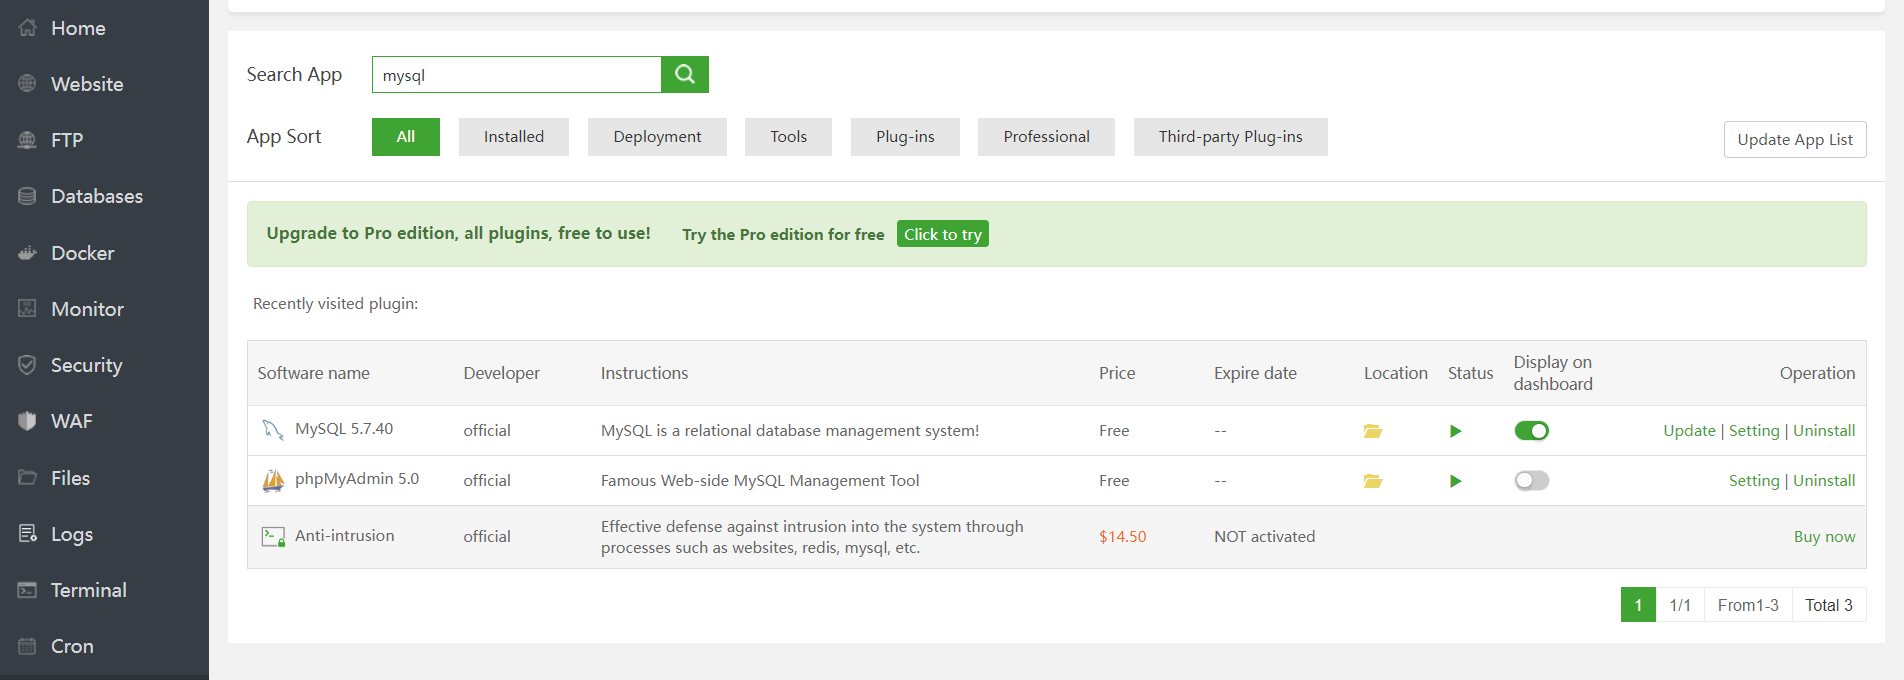Open the WAF sidebar section
The width and height of the screenshot is (1904, 680).
pos(71,421)
